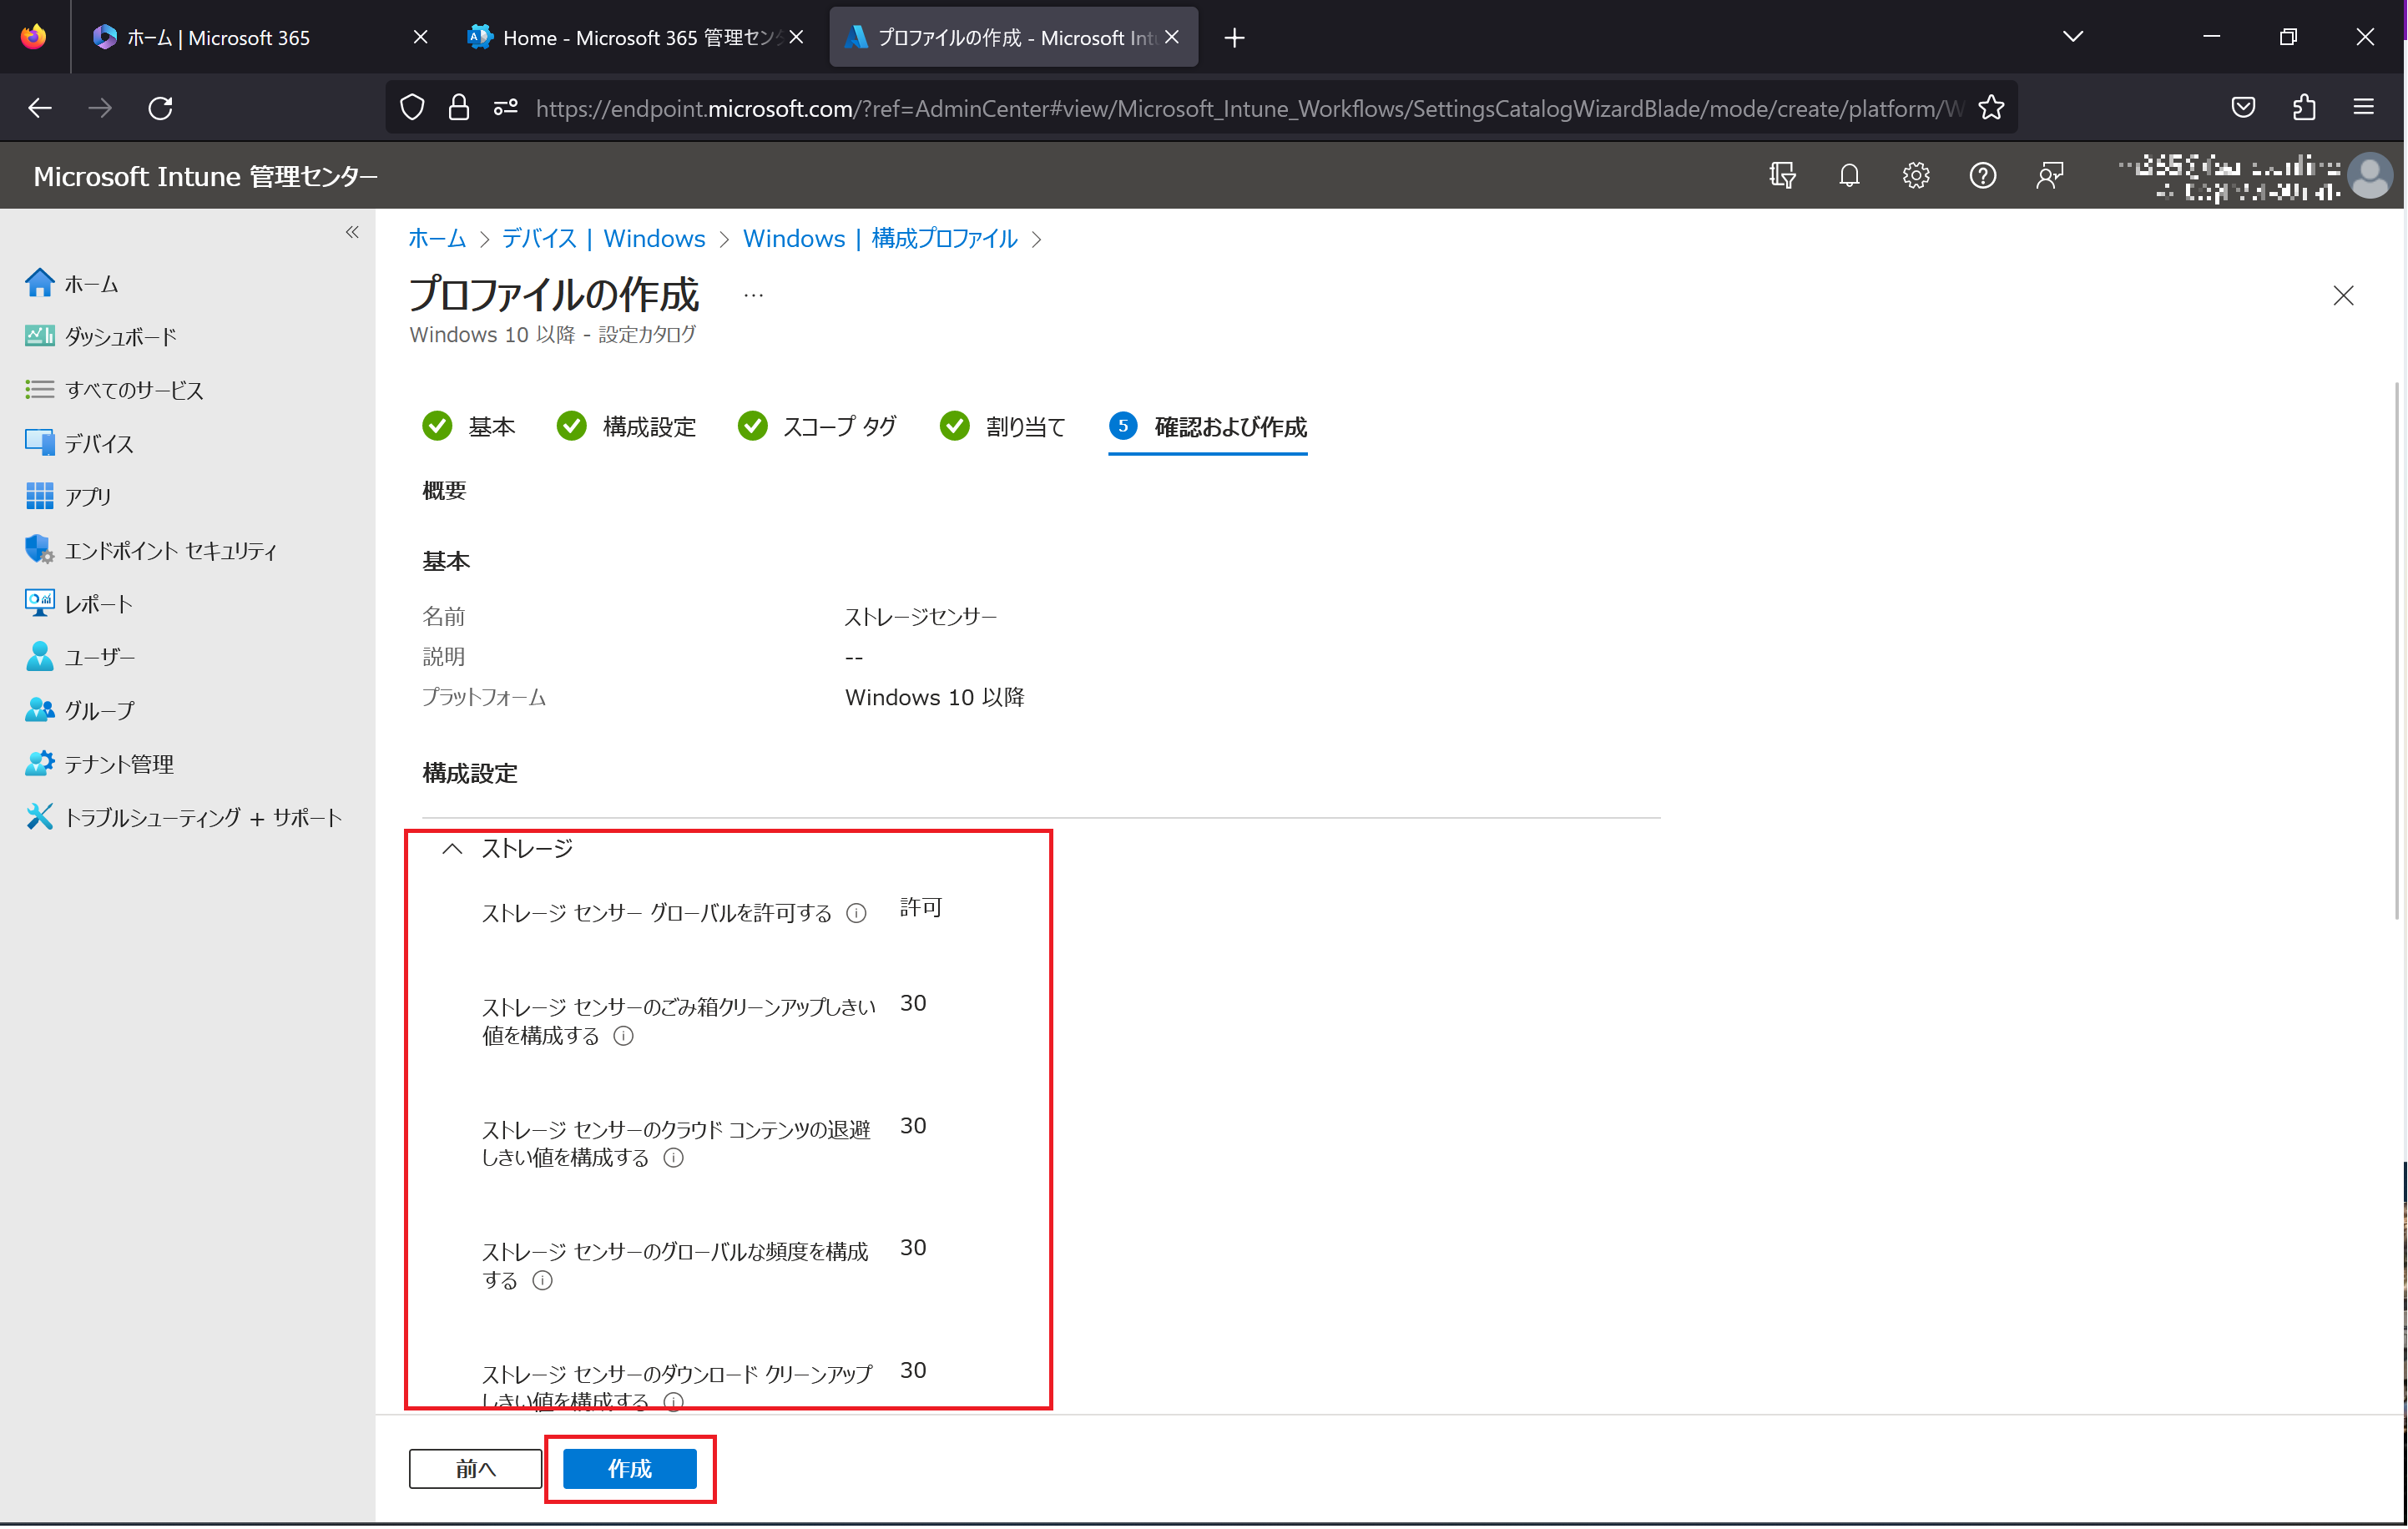This screenshot has height=1529, width=2408.
Task: Click the デバイス | Windows breadcrumb link
Action: point(603,238)
